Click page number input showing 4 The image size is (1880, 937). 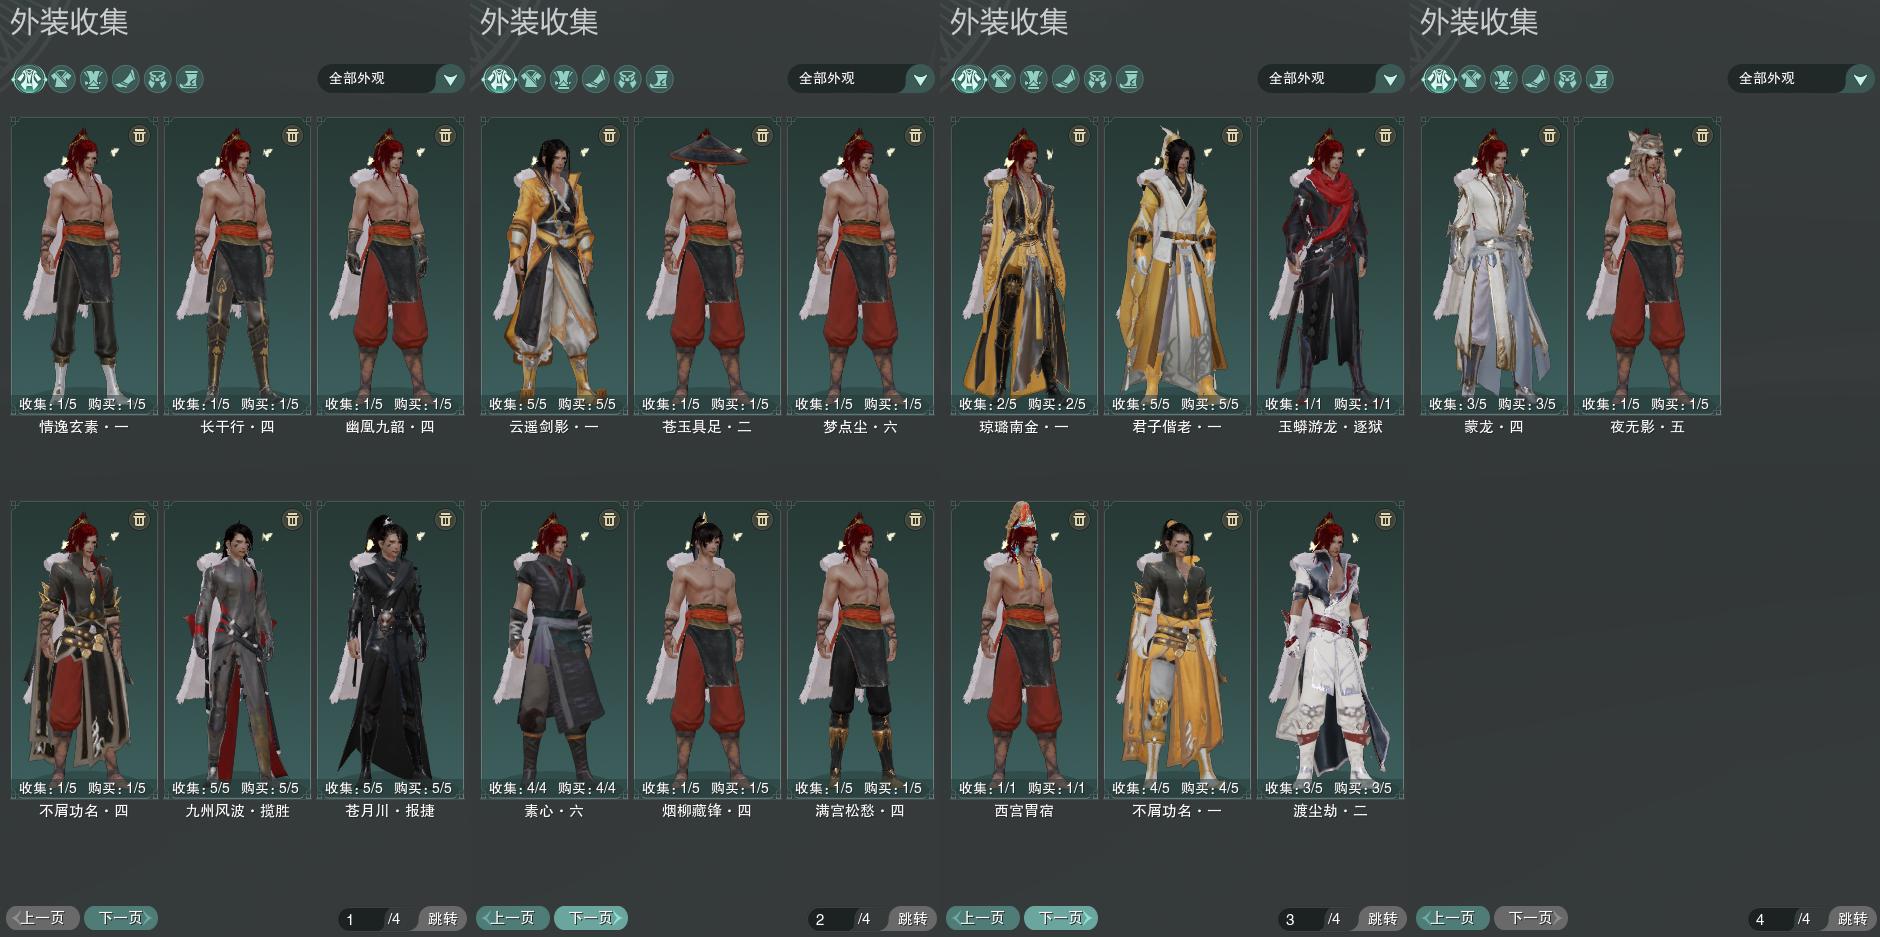click(x=1770, y=919)
